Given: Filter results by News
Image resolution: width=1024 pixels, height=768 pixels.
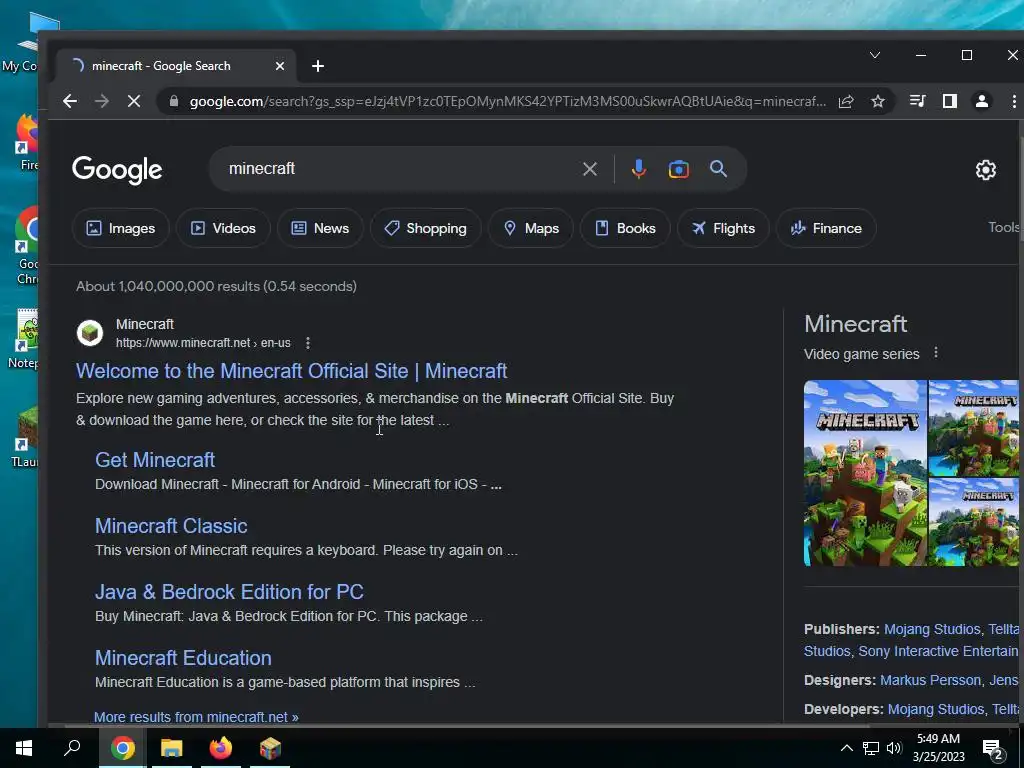Looking at the screenshot, I should click(x=320, y=228).
